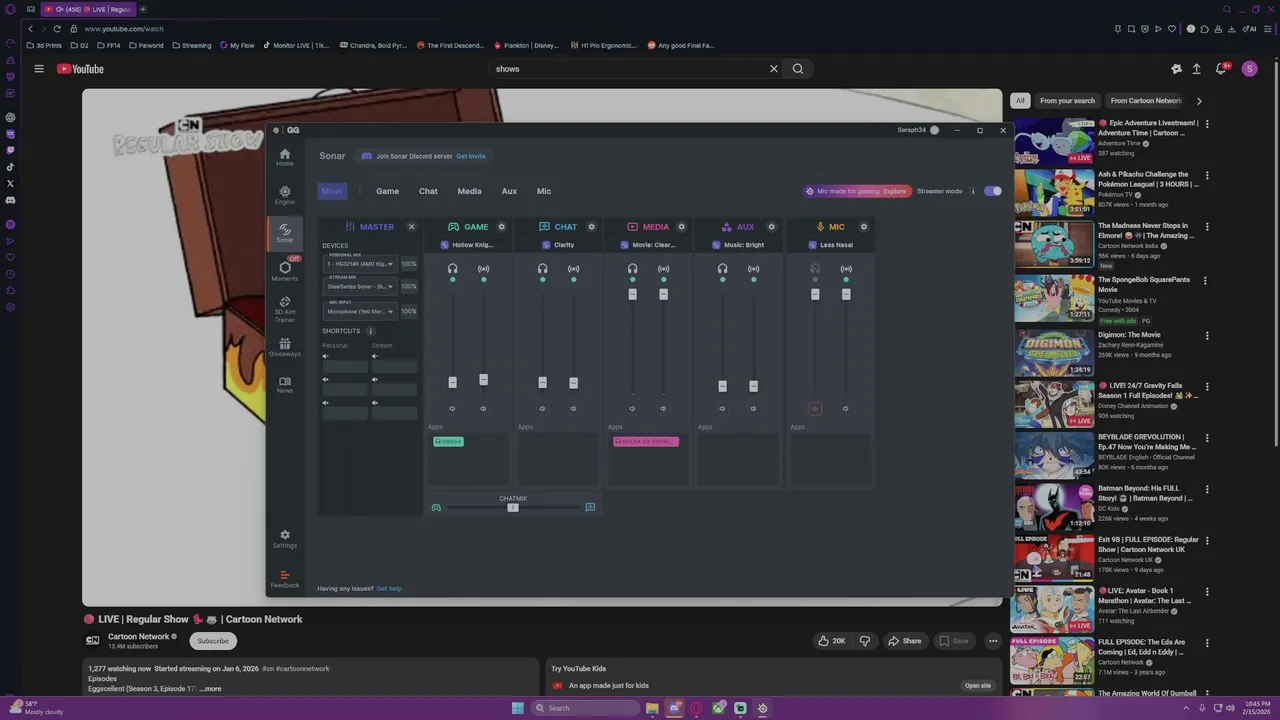
Task: Mute MIC channel stream mix
Action: tap(845, 409)
